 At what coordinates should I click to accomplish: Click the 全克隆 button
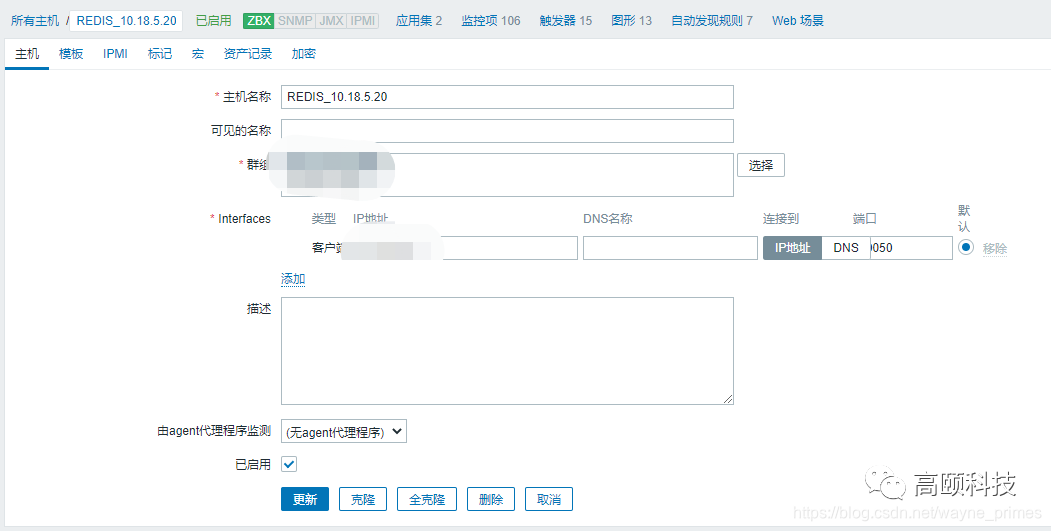427,499
